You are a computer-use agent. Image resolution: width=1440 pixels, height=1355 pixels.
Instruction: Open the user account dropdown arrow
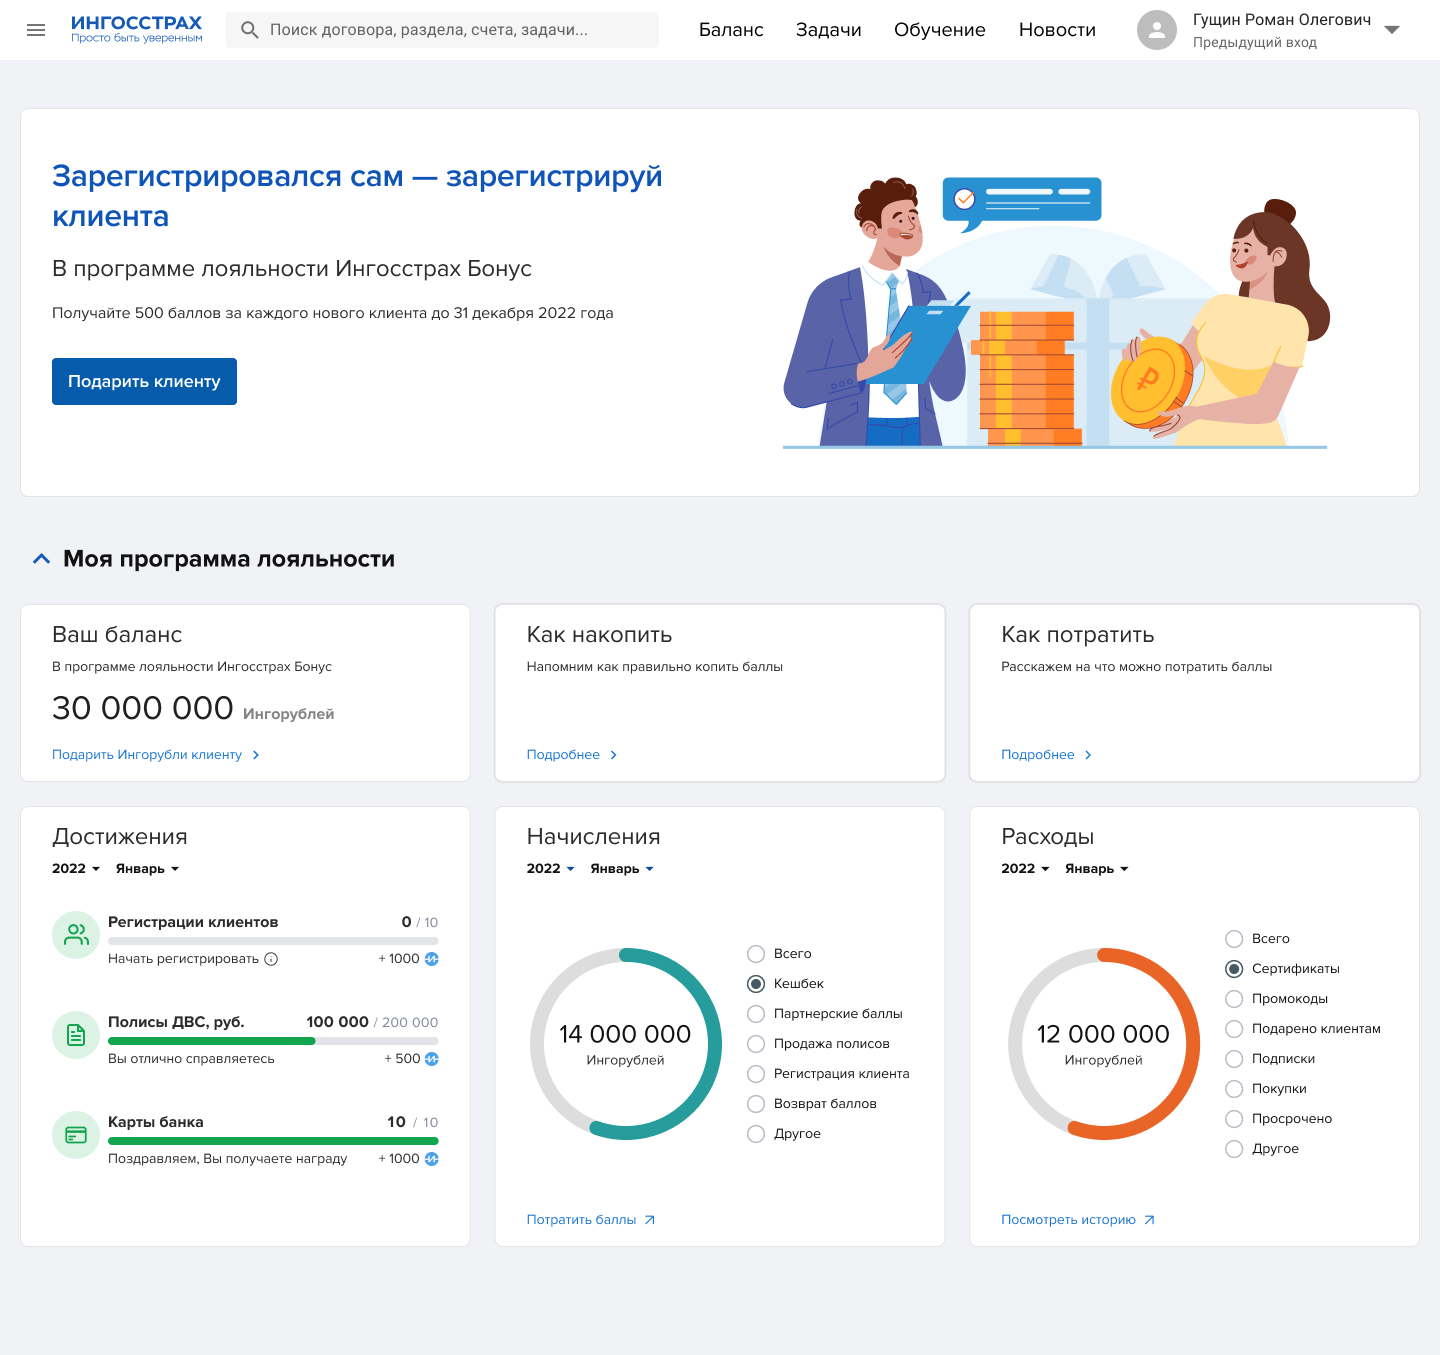(x=1391, y=30)
